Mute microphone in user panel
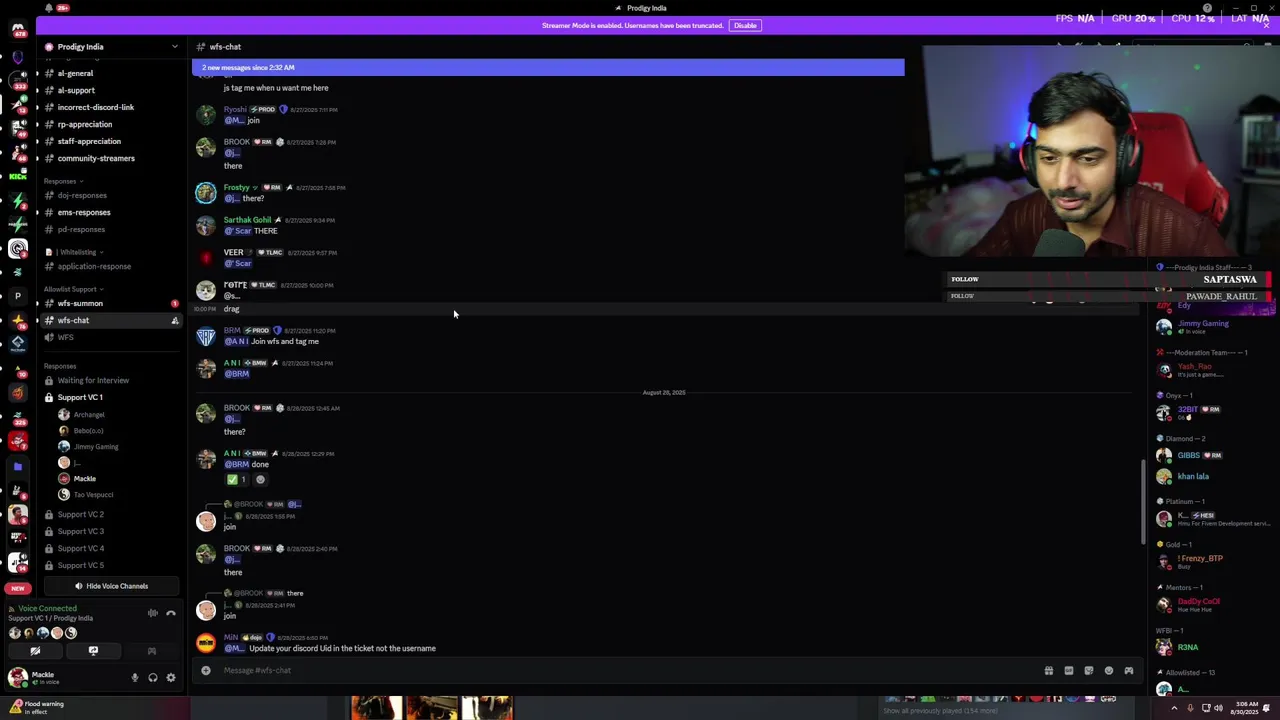The height and width of the screenshot is (720, 1280). [x=135, y=678]
